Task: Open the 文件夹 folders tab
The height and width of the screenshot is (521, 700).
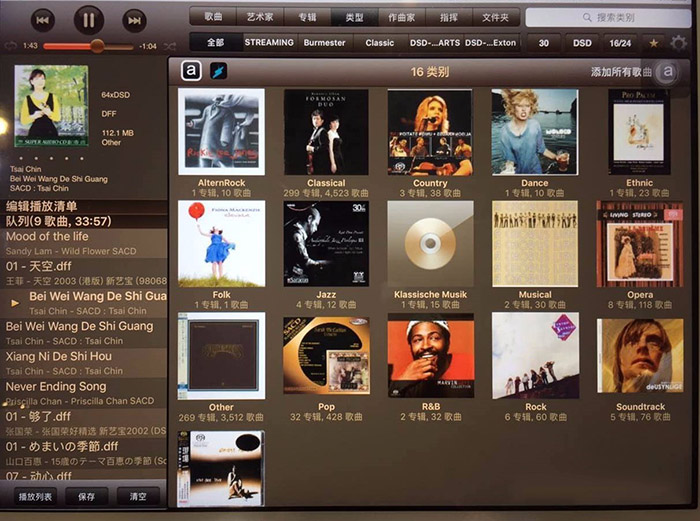Action: pos(496,17)
